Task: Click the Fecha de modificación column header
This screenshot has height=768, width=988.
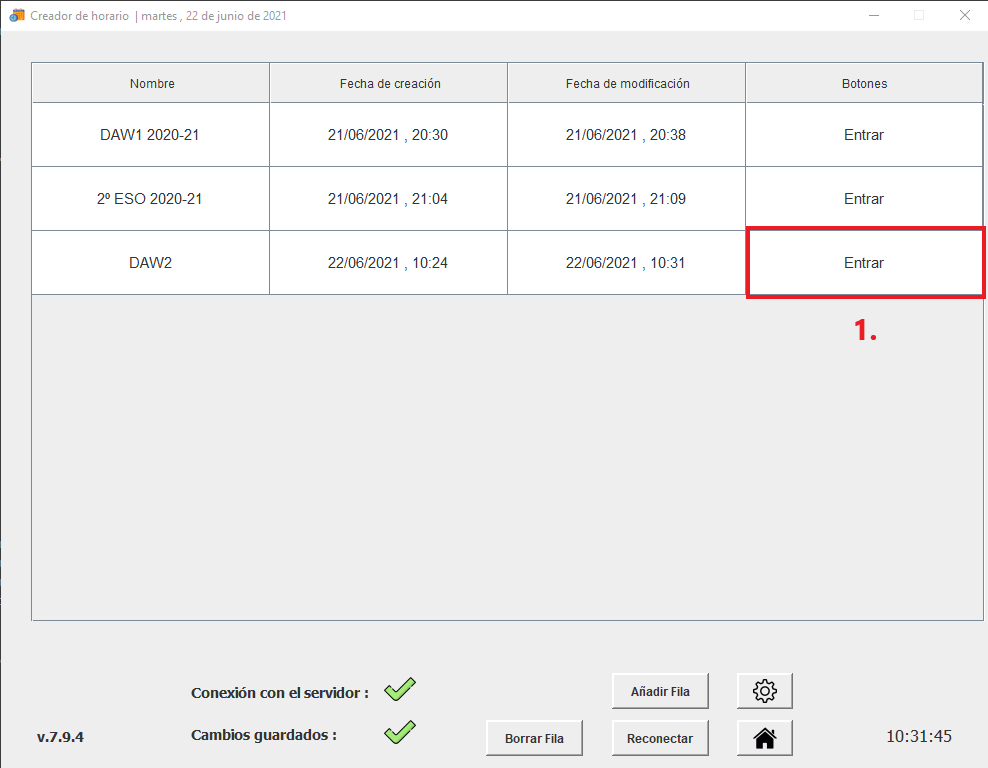Action: pos(627,83)
